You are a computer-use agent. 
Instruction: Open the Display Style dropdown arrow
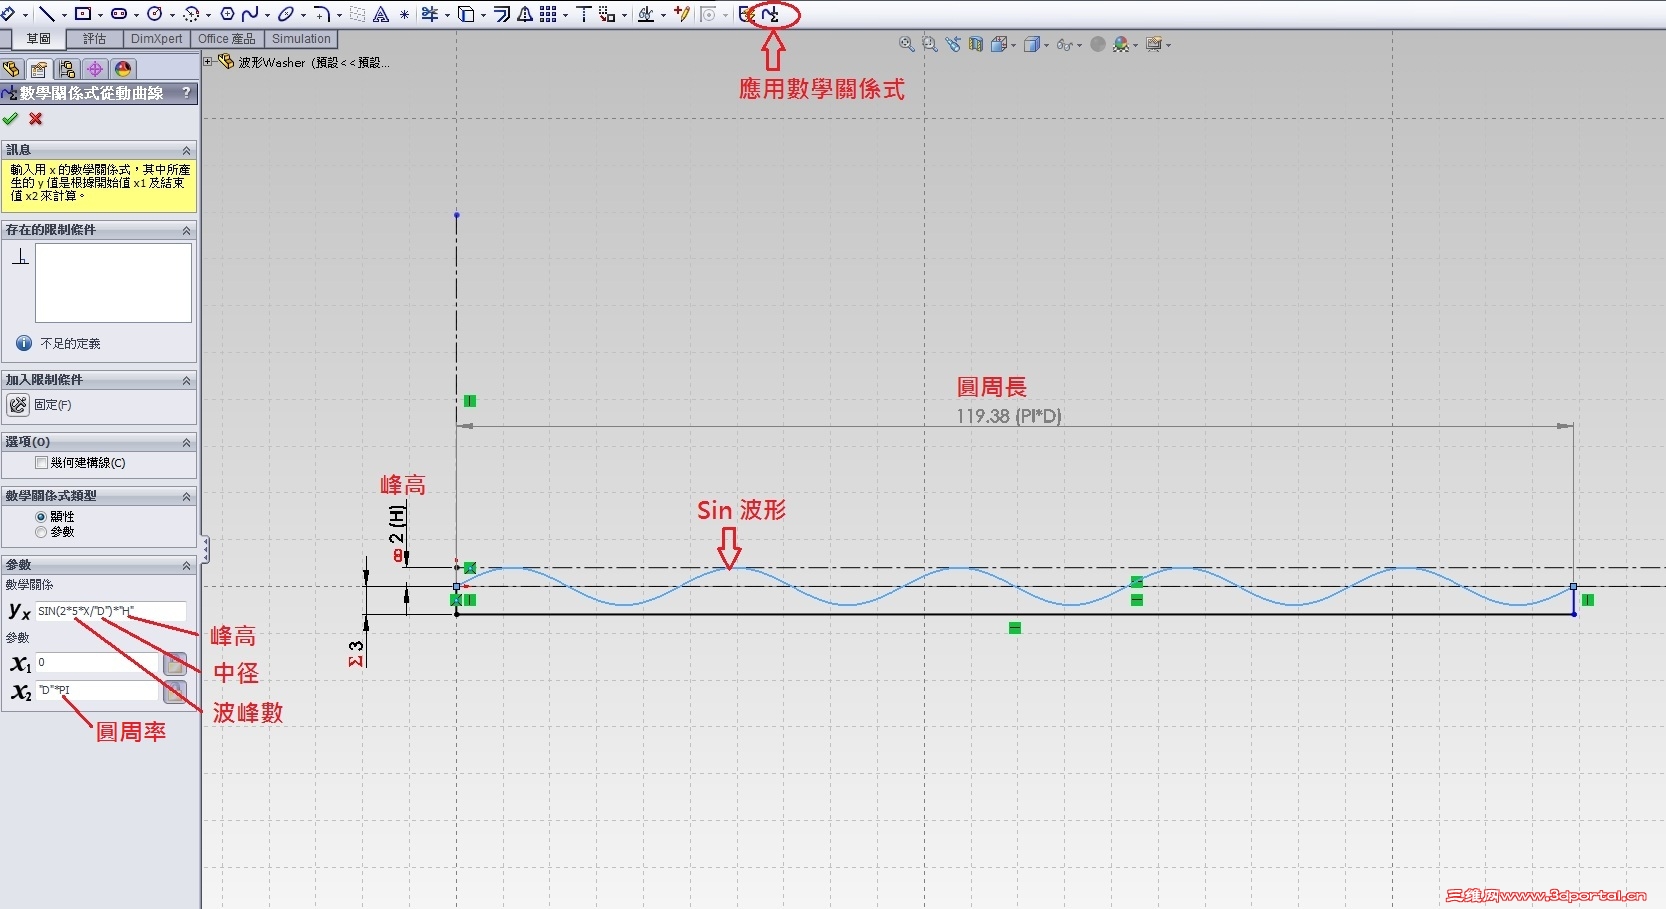pyautogui.click(x=1046, y=45)
